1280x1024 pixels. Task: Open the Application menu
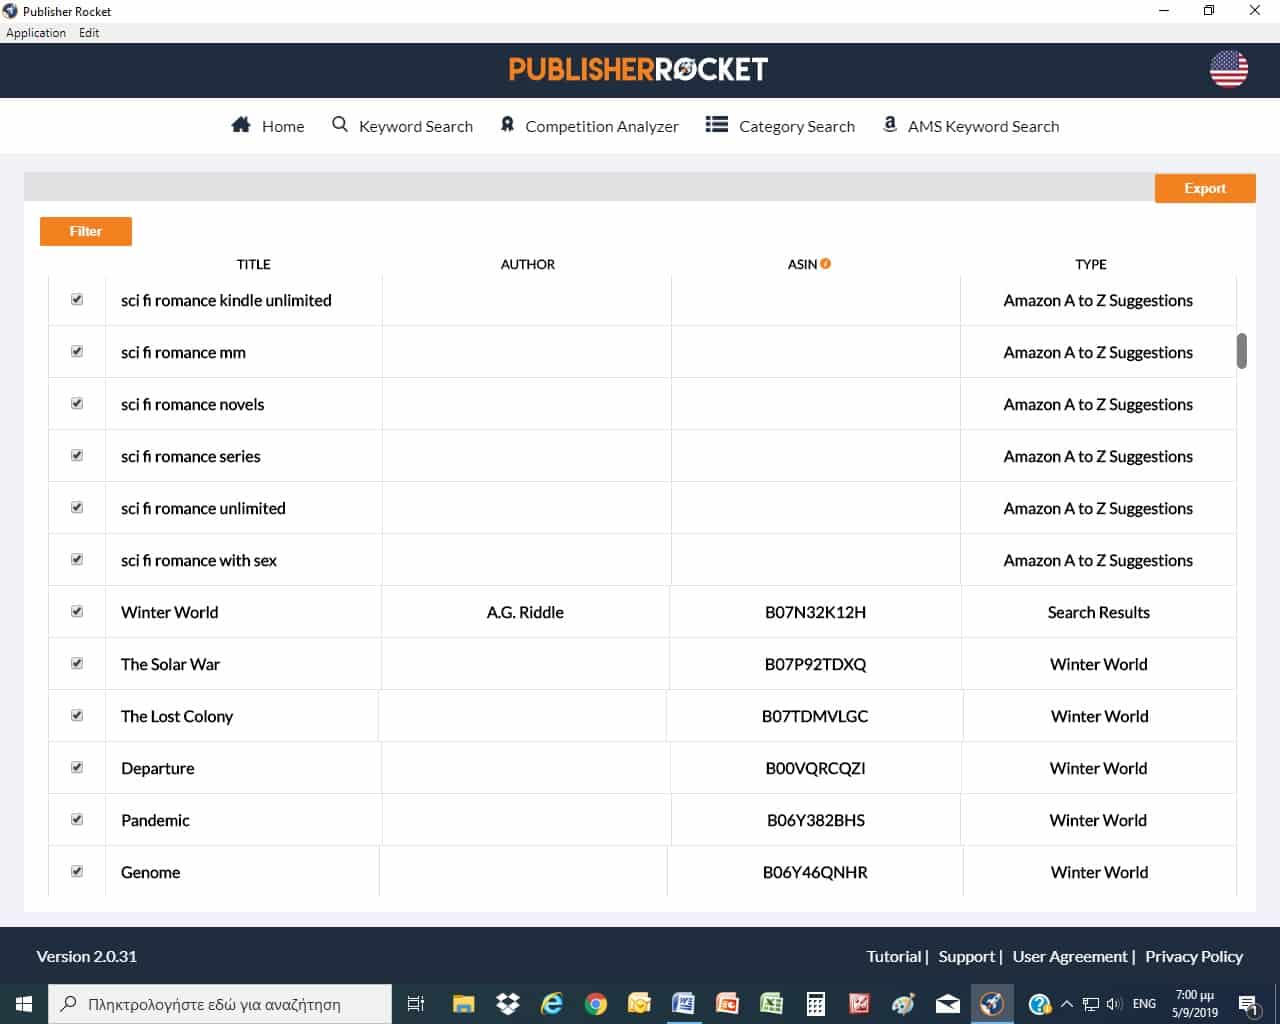click(36, 32)
